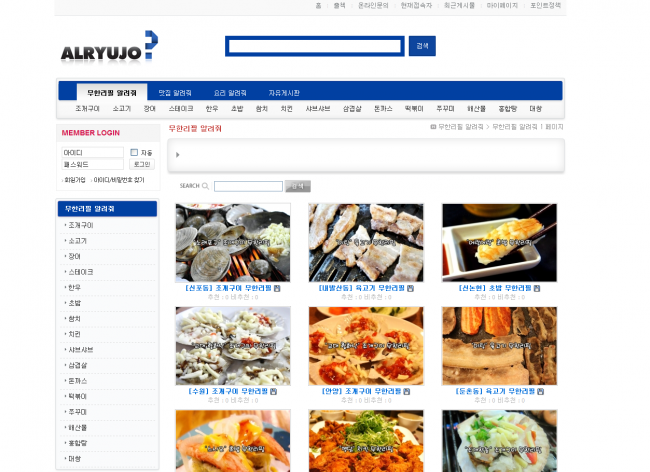This screenshot has width=650, height=472.
Task: Select 해산물 in the left sidebar list
Action: [x=78, y=428]
